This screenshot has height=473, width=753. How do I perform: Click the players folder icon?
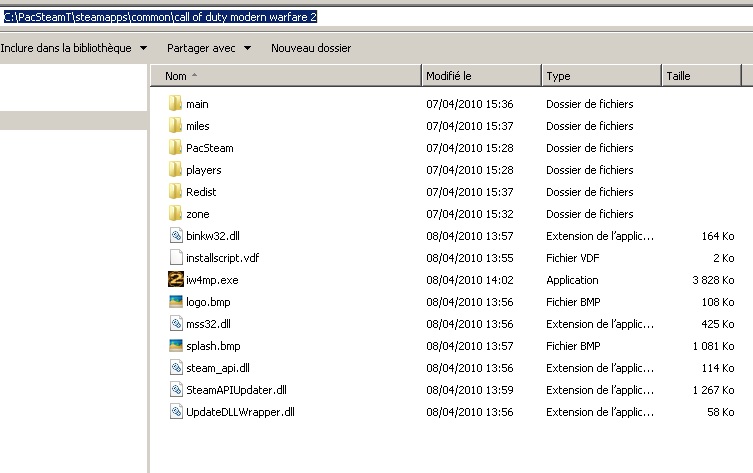[175, 170]
